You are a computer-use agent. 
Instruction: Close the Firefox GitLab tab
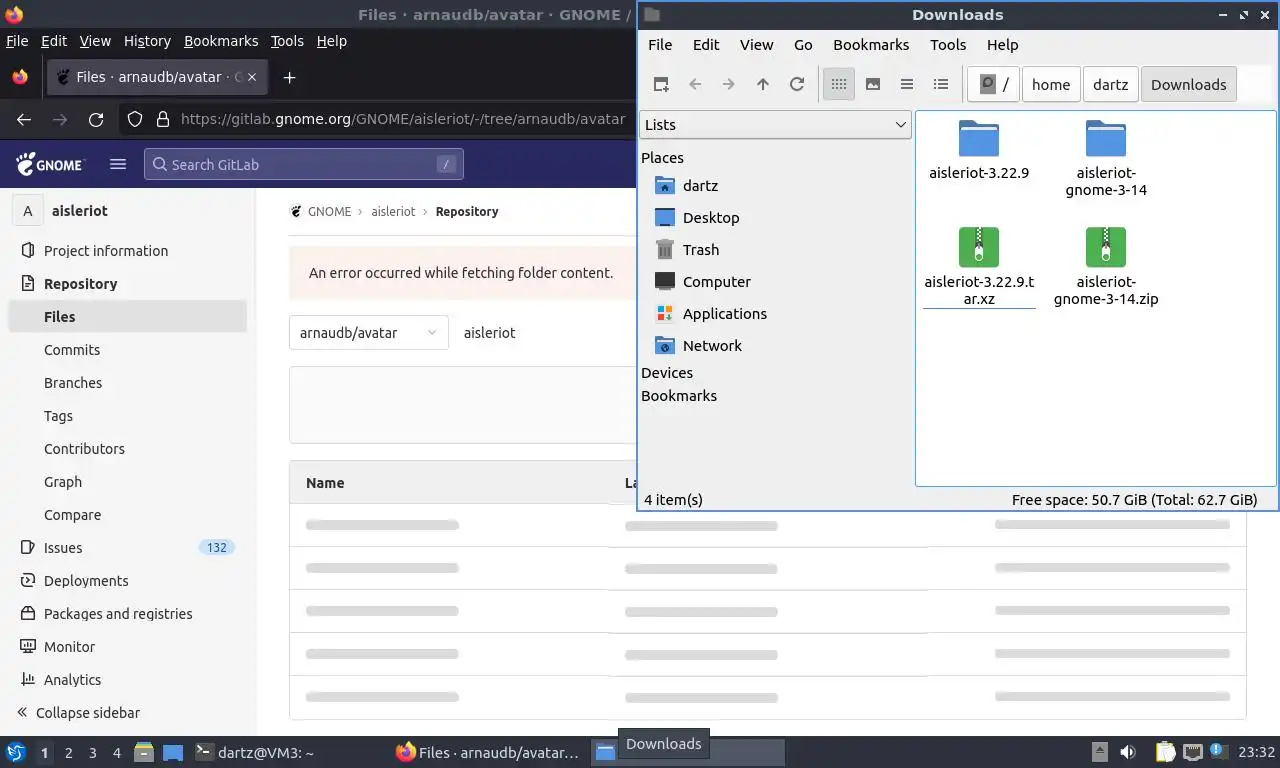[252, 77]
